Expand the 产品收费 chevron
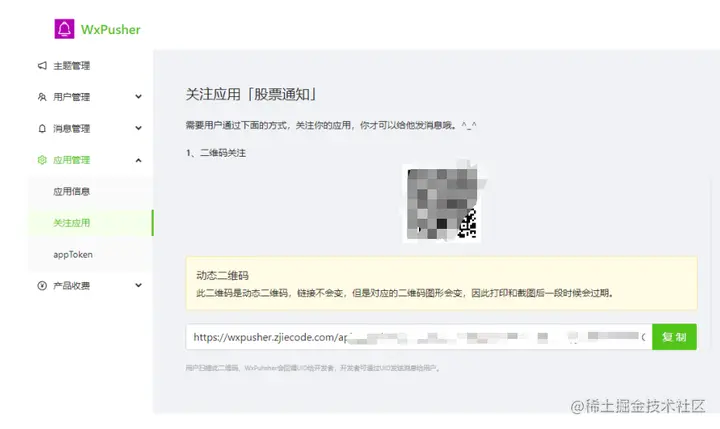The width and height of the screenshot is (720, 429). [x=138, y=285]
